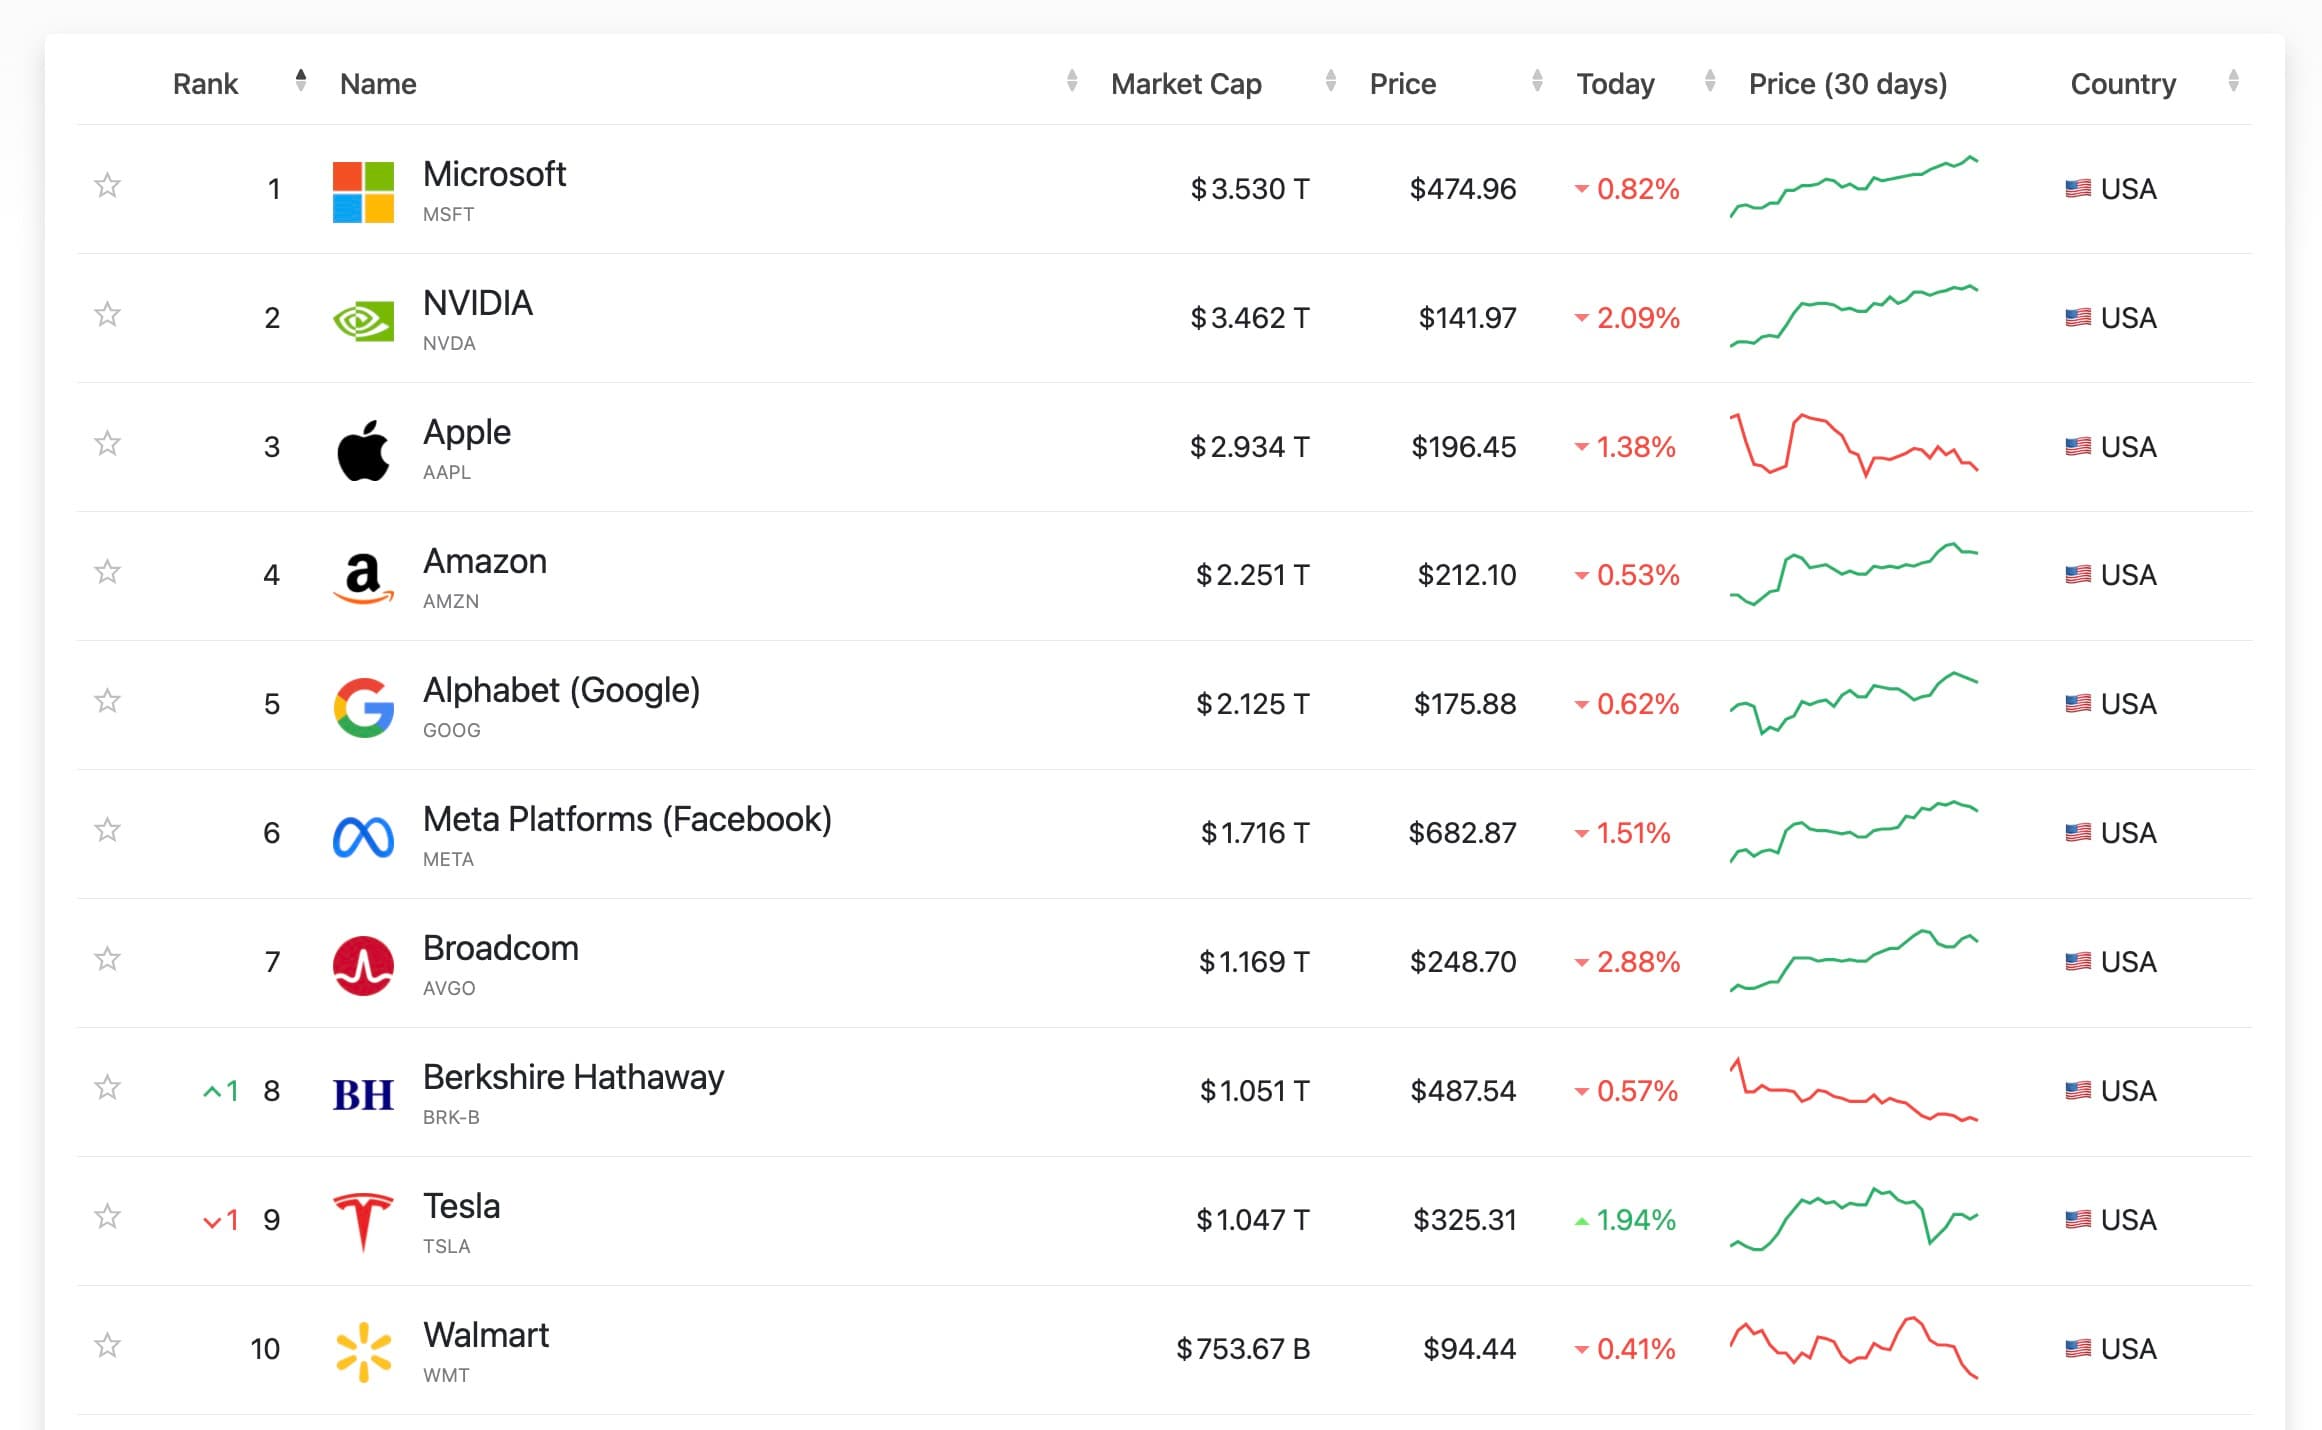
Task: View Berkshire Hathaway 30-day sparkline
Action: [1854, 1090]
